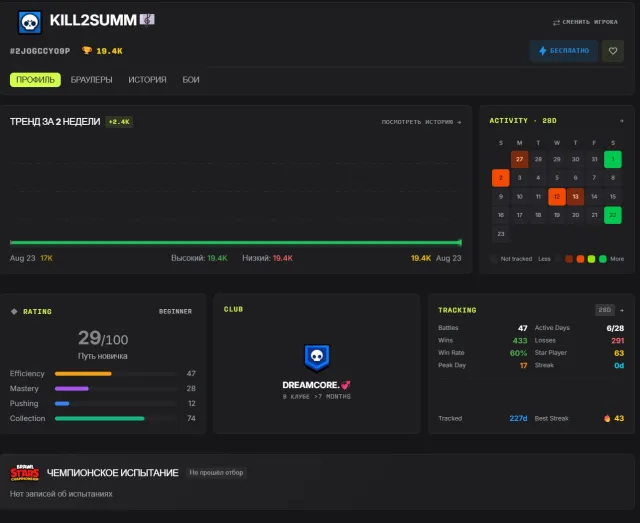Click the green trend line end point
Screen dimensions: 640x523
click(460, 243)
